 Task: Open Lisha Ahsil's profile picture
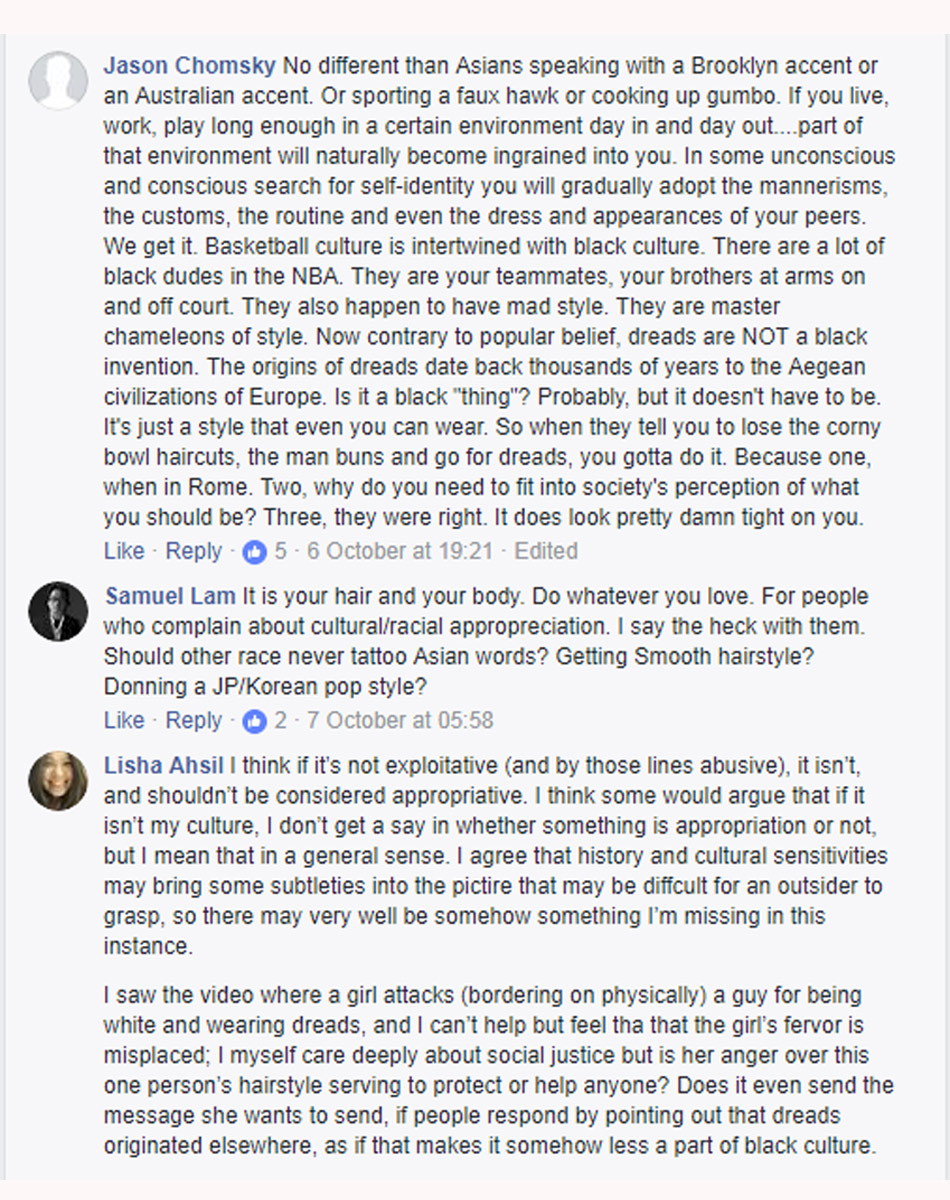[58, 780]
